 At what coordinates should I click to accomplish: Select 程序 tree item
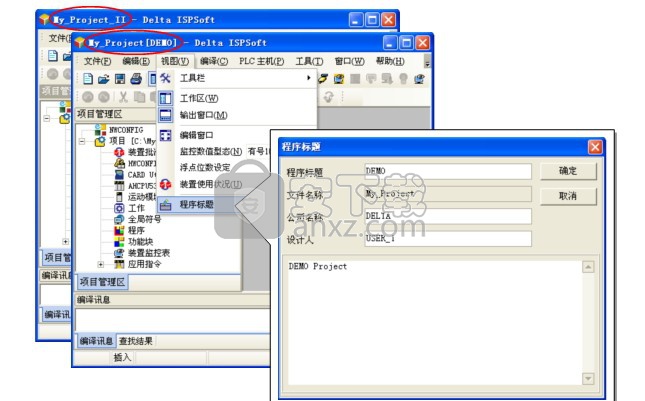coord(136,230)
